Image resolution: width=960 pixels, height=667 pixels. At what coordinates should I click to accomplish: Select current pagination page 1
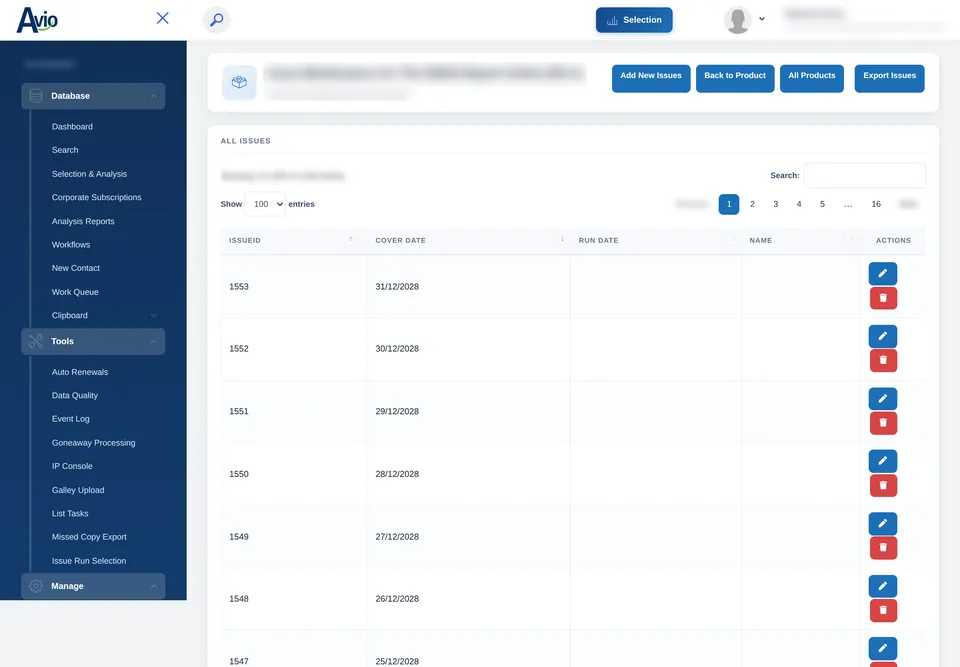(729, 204)
